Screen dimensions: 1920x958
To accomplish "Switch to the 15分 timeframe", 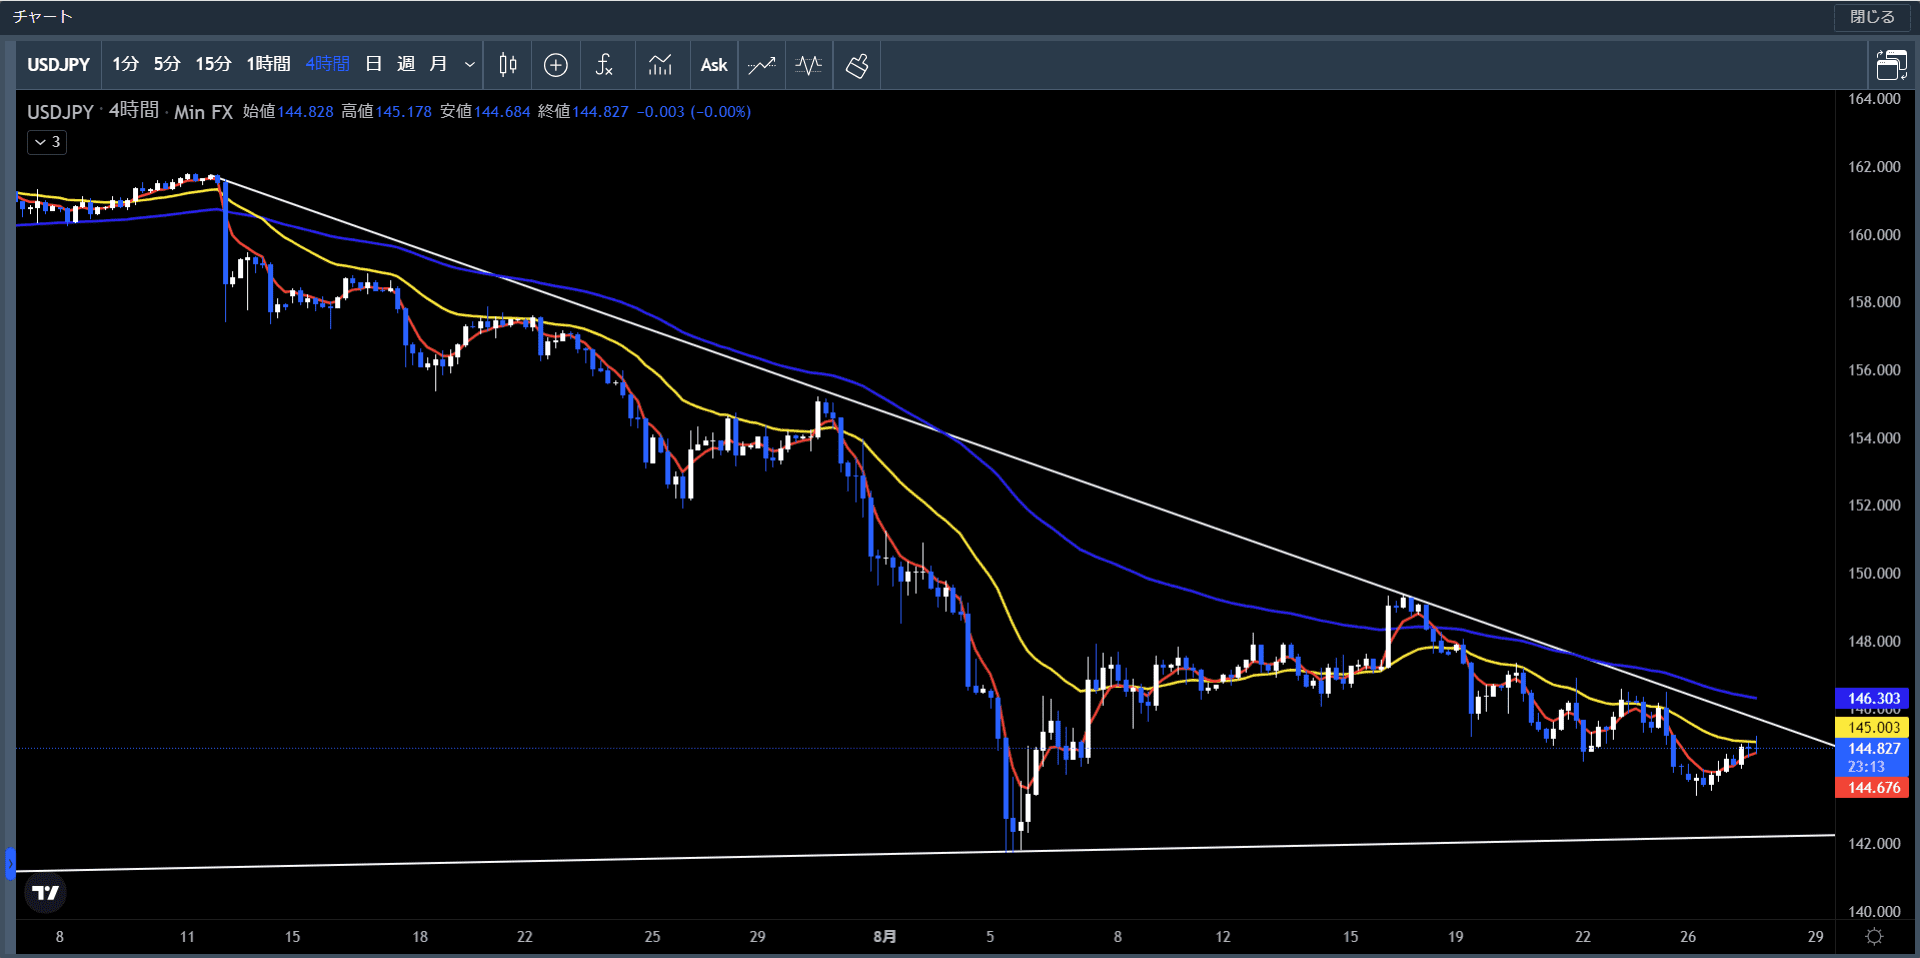I will [x=213, y=64].
